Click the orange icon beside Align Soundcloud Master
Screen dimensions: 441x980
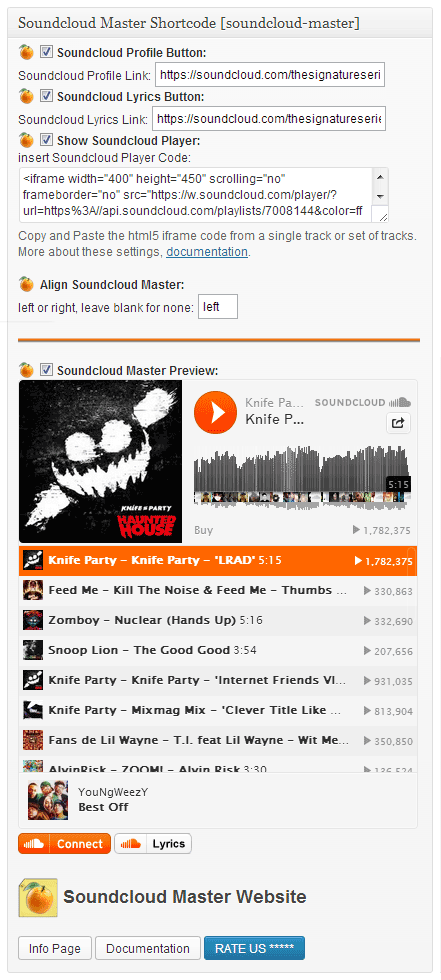26,284
